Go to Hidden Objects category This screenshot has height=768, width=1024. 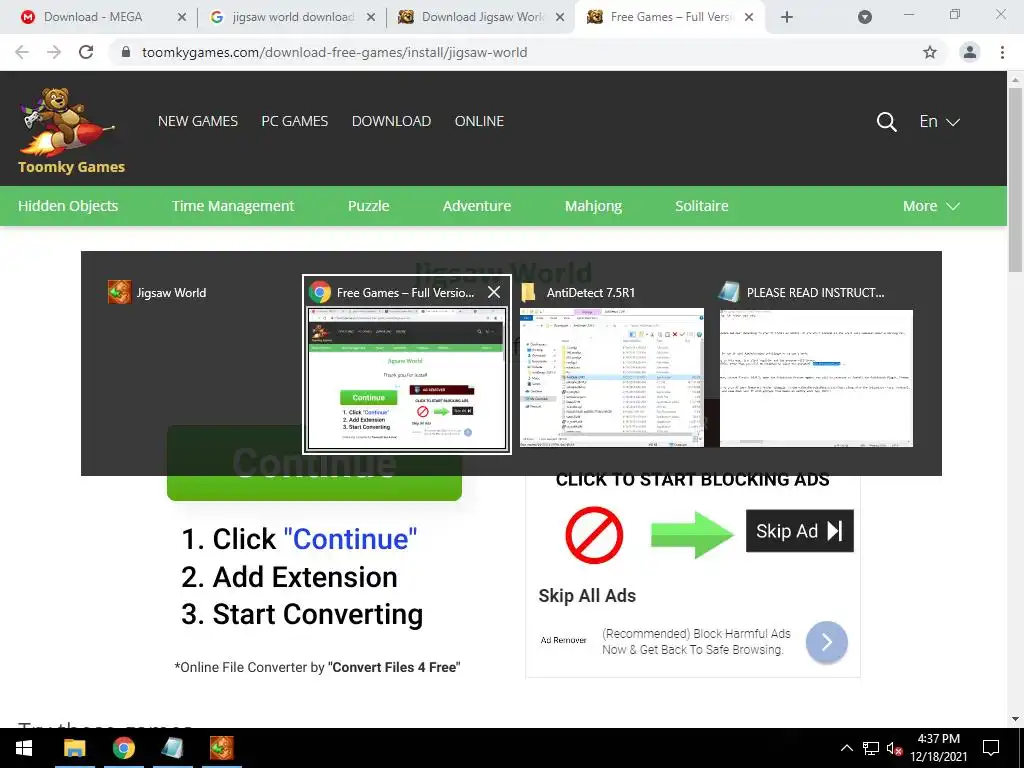(x=68, y=206)
